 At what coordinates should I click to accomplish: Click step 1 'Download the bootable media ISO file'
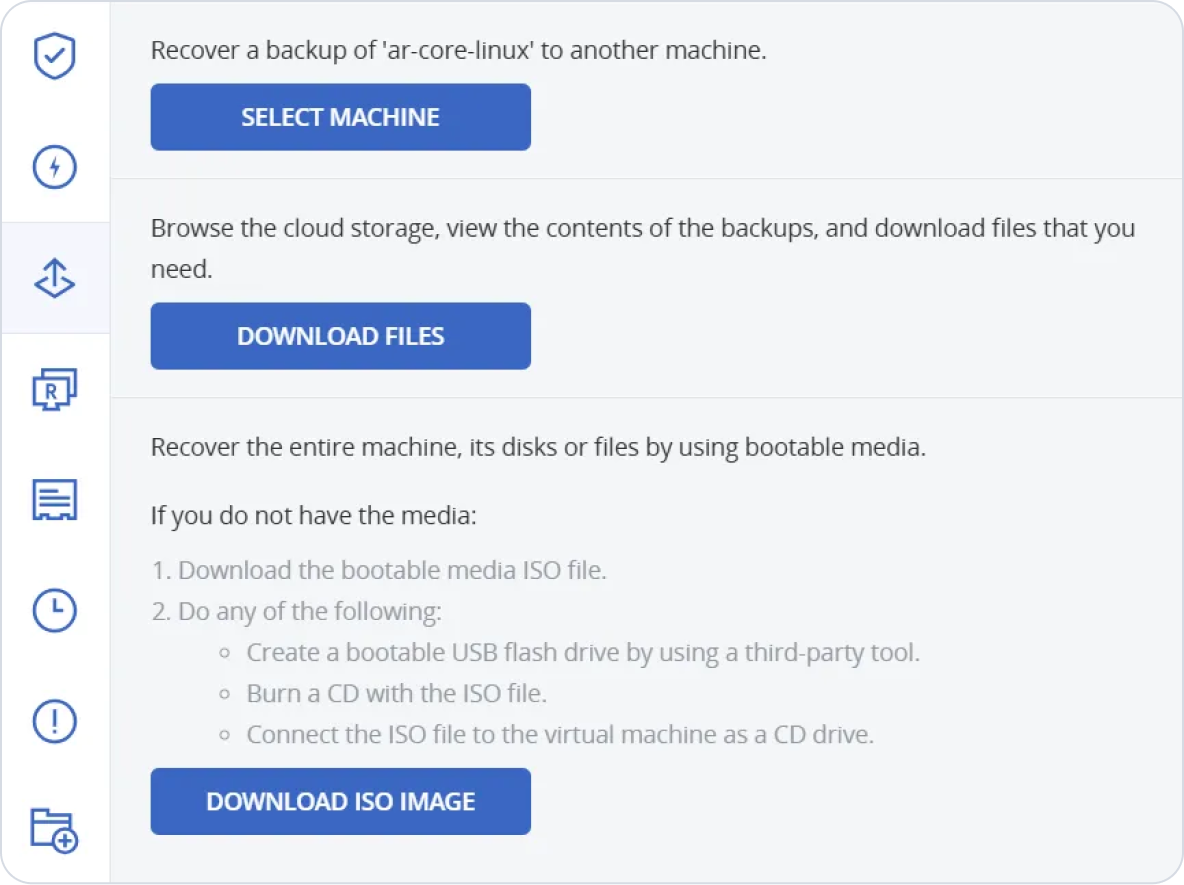[379, 571]
